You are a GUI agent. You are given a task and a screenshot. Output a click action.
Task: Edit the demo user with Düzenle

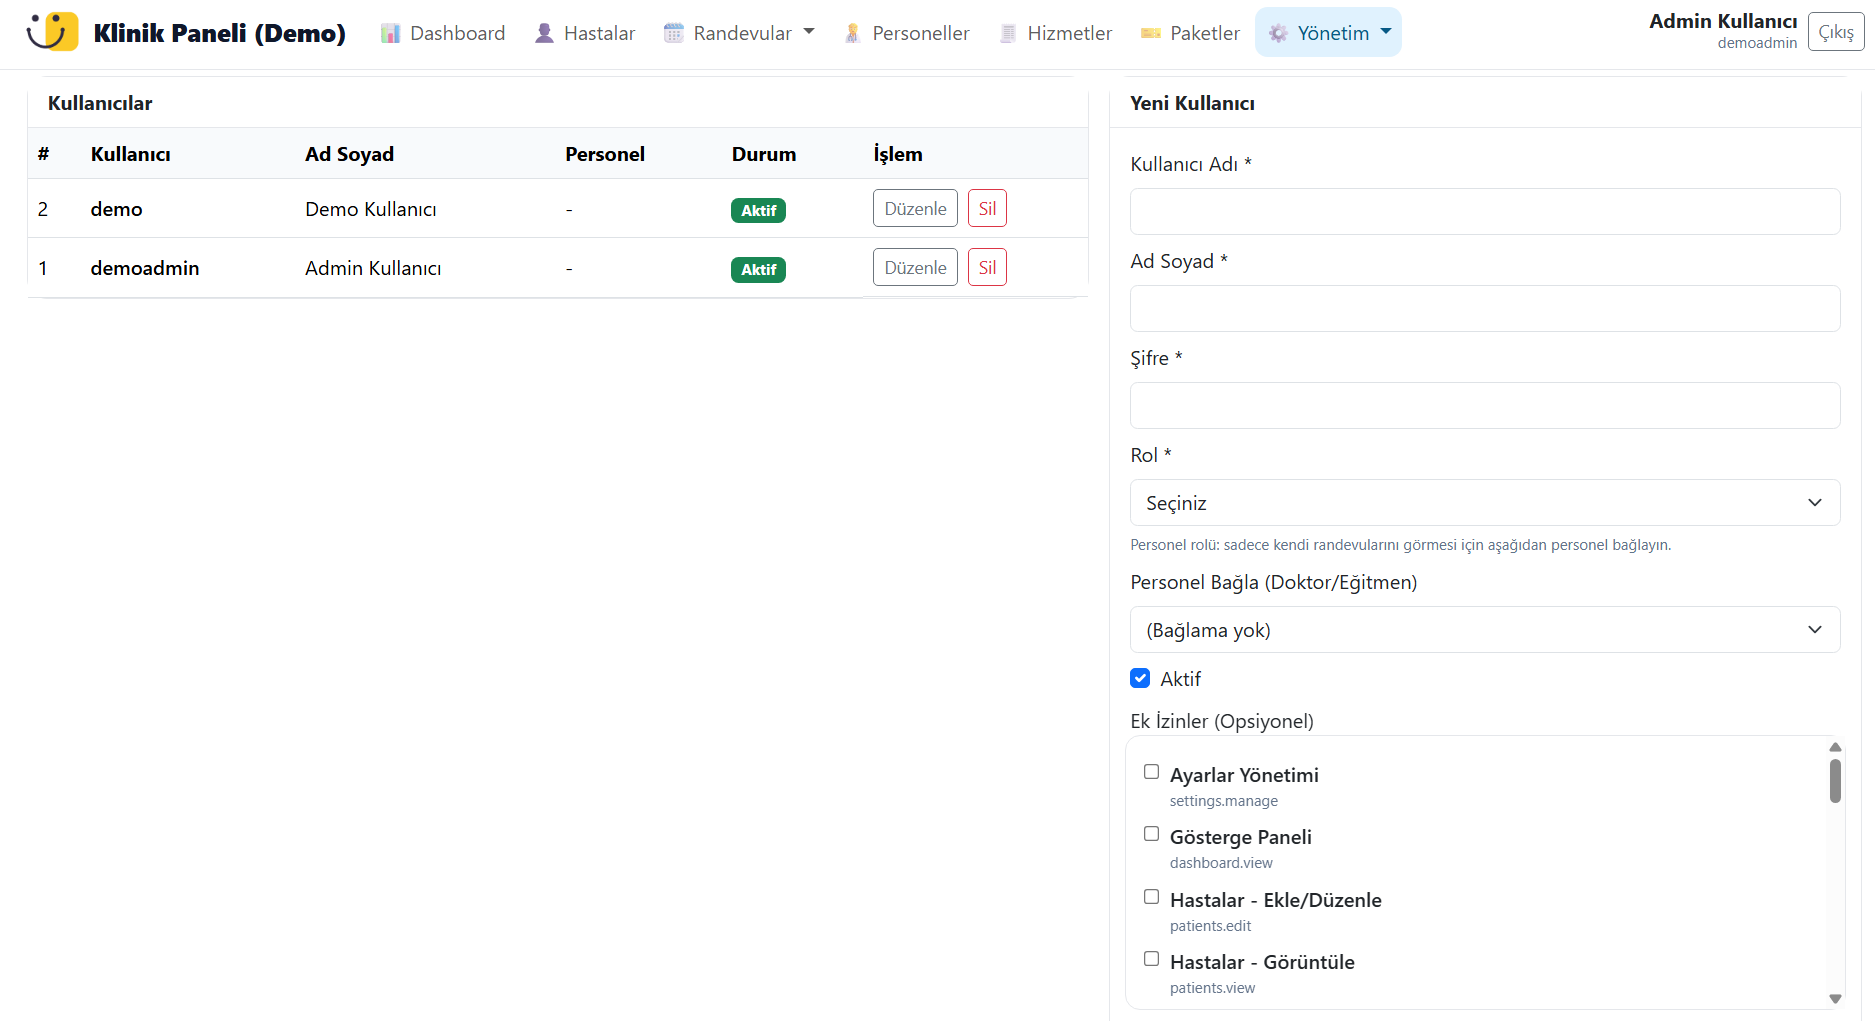(x=915, y=209)
